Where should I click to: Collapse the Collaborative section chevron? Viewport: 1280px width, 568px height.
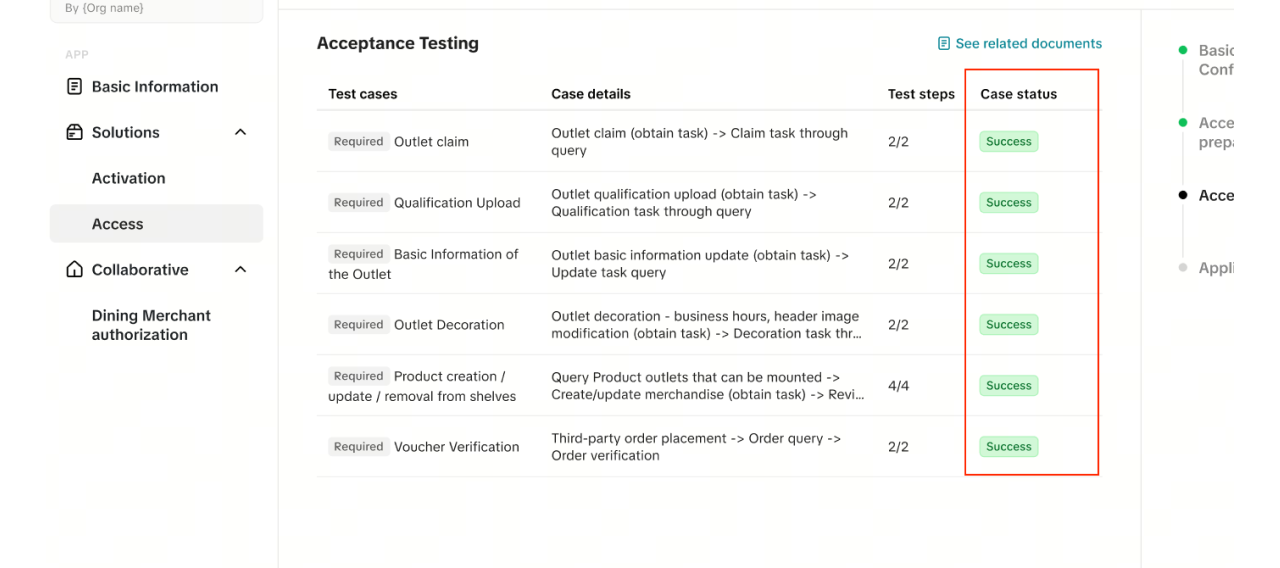240,270
